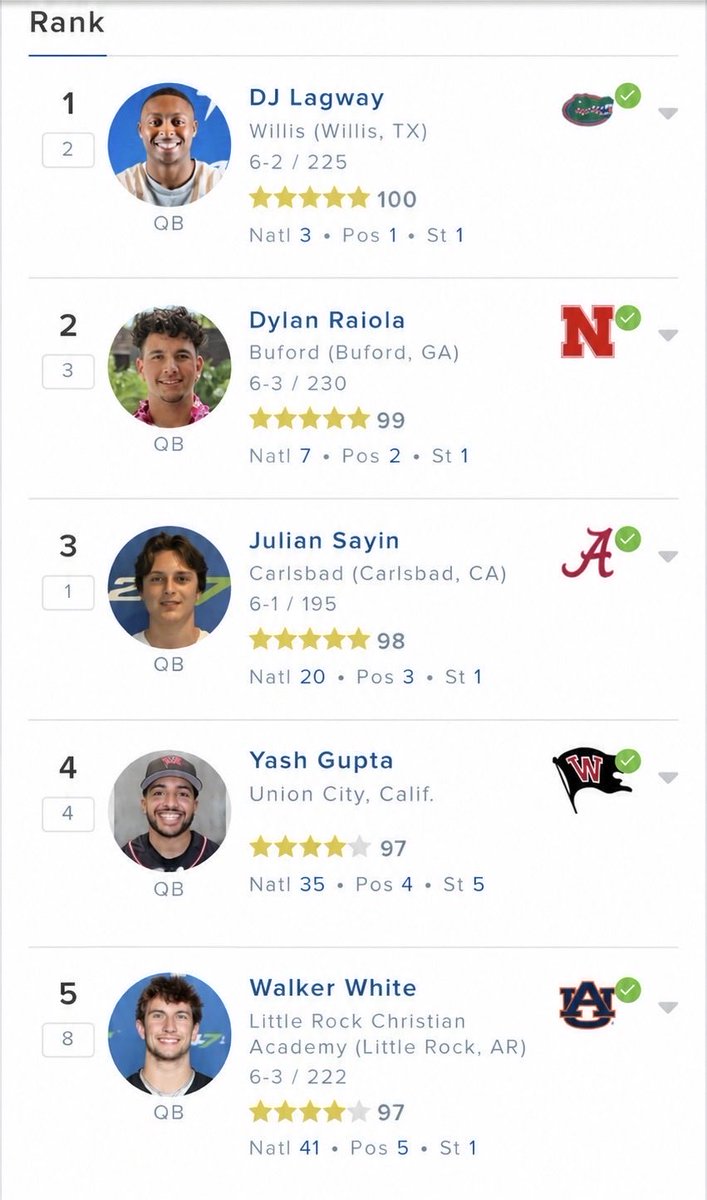The image size is (707, 1200).
Task: Click the Florida Gators team logo
Action: (587, 108)
